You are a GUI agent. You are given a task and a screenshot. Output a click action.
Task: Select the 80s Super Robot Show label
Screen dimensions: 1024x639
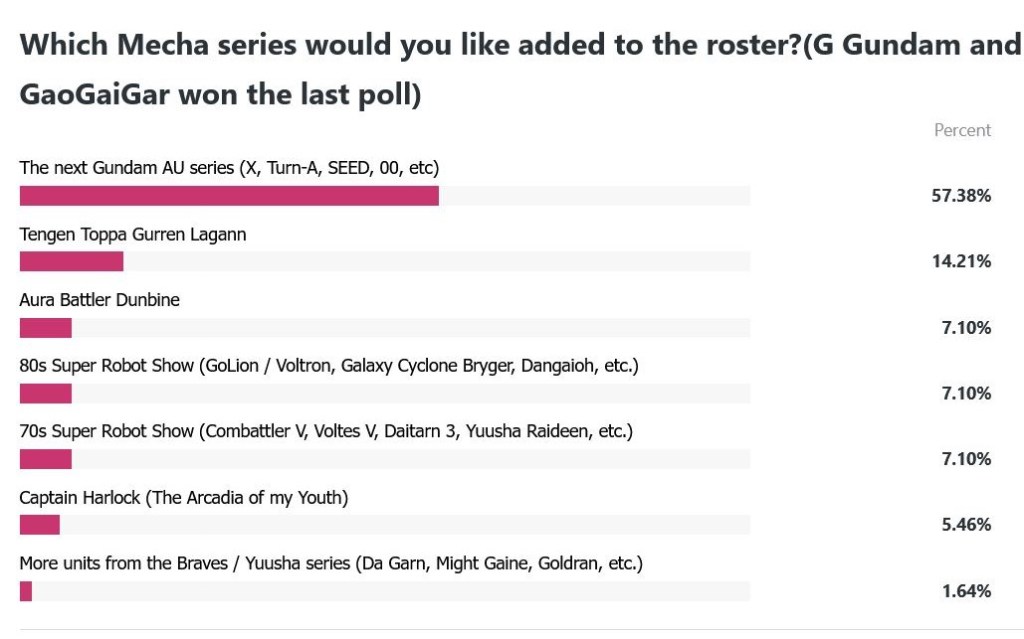pos(329,366)
